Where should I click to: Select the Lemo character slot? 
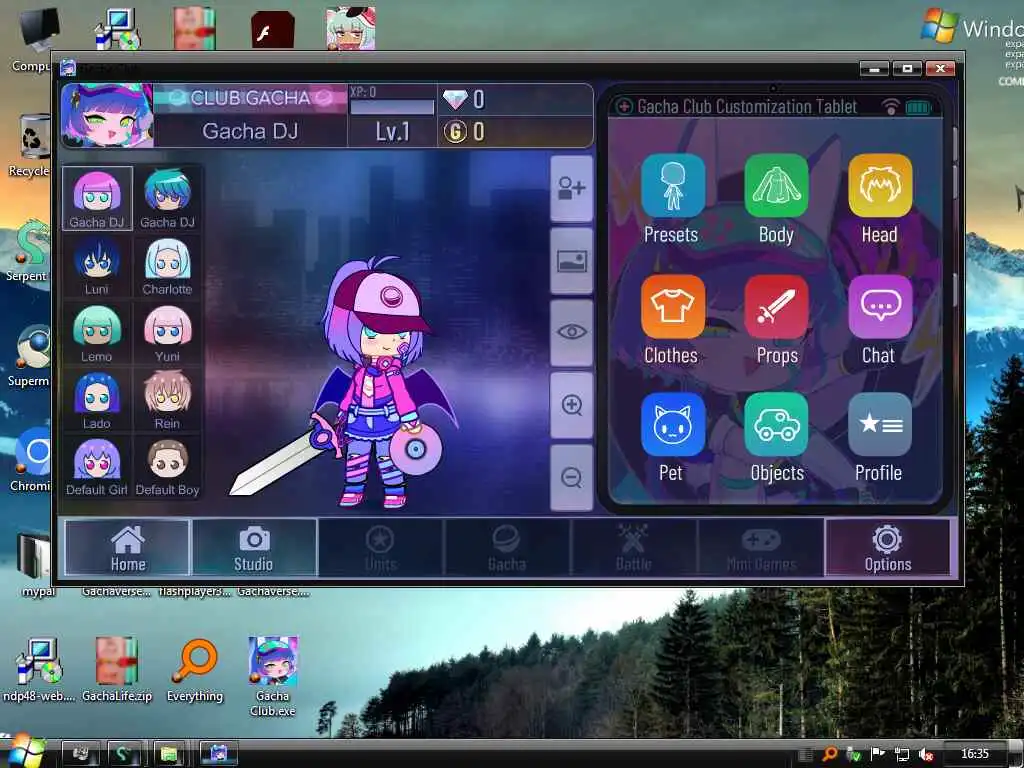point(97,333)
